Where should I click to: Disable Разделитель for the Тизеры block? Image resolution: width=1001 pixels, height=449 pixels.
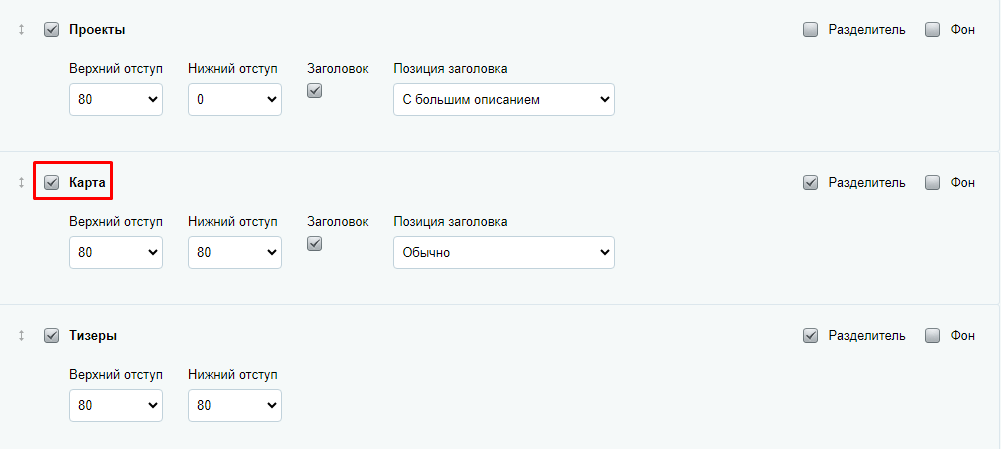(810, 335)
